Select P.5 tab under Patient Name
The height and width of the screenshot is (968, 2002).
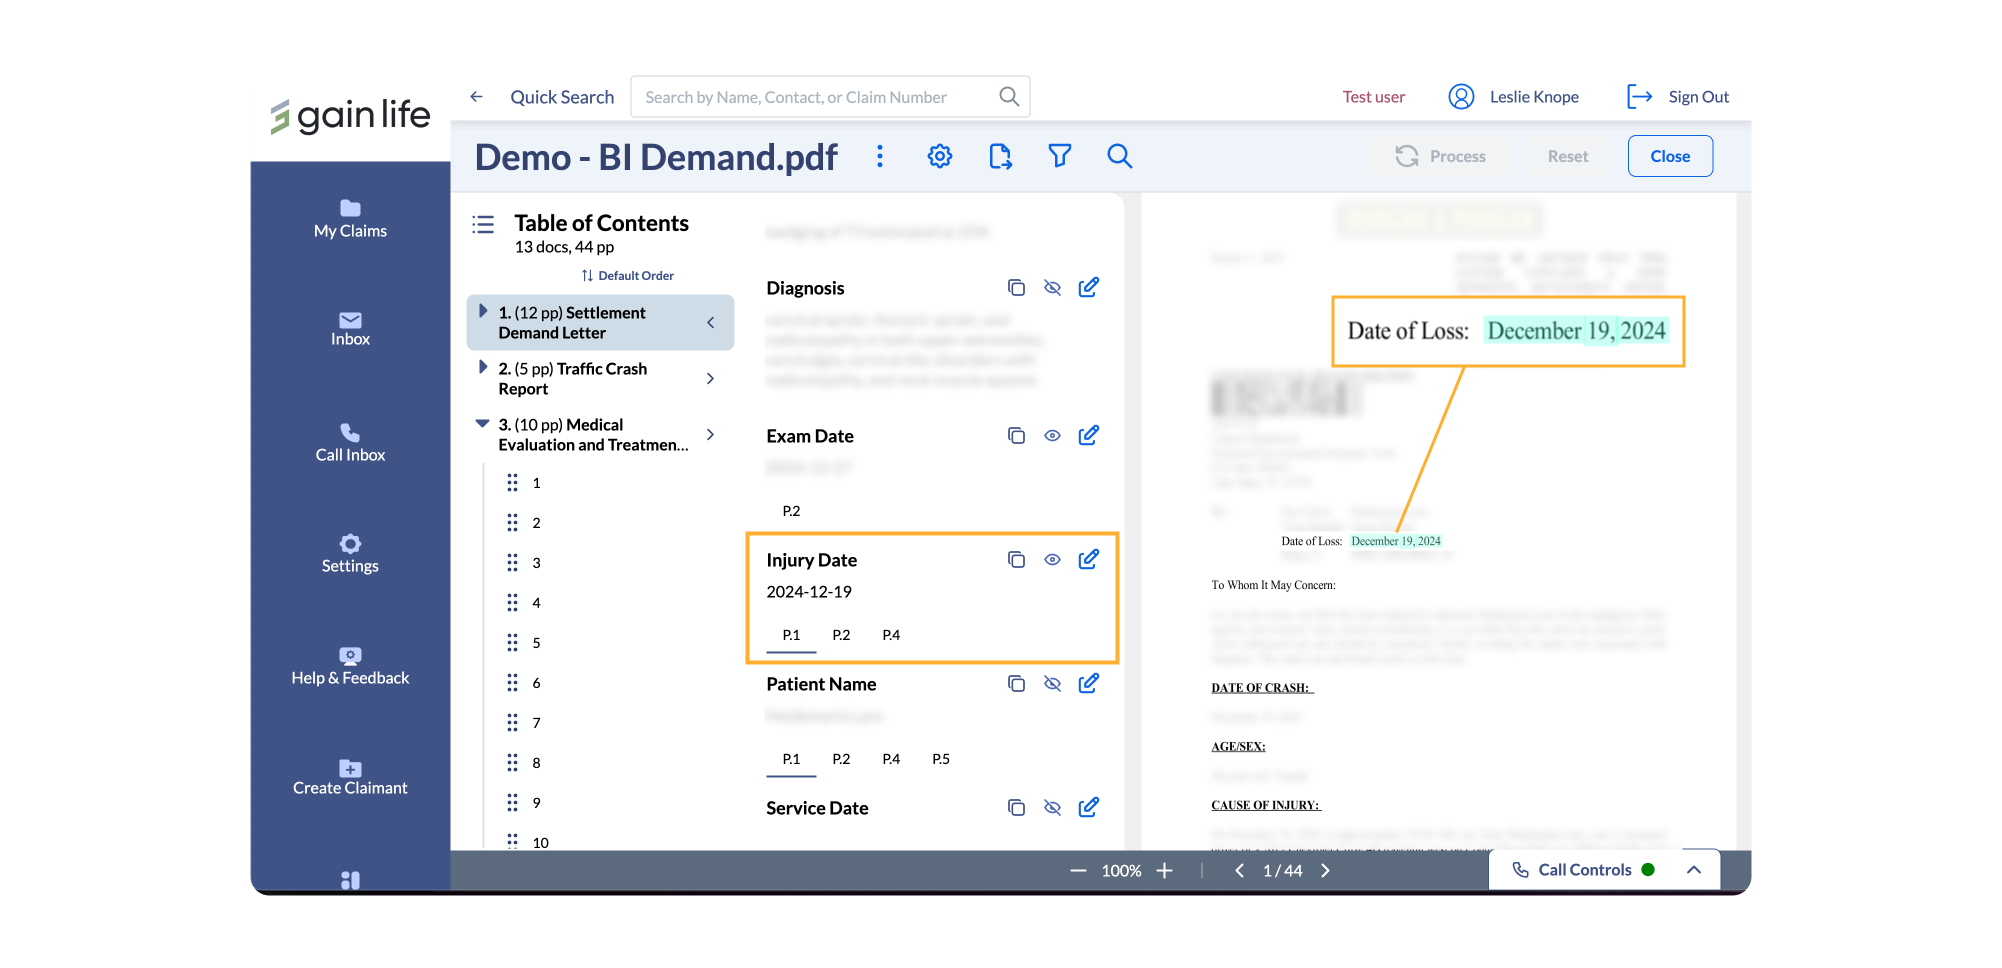click(x=941, y=759)
